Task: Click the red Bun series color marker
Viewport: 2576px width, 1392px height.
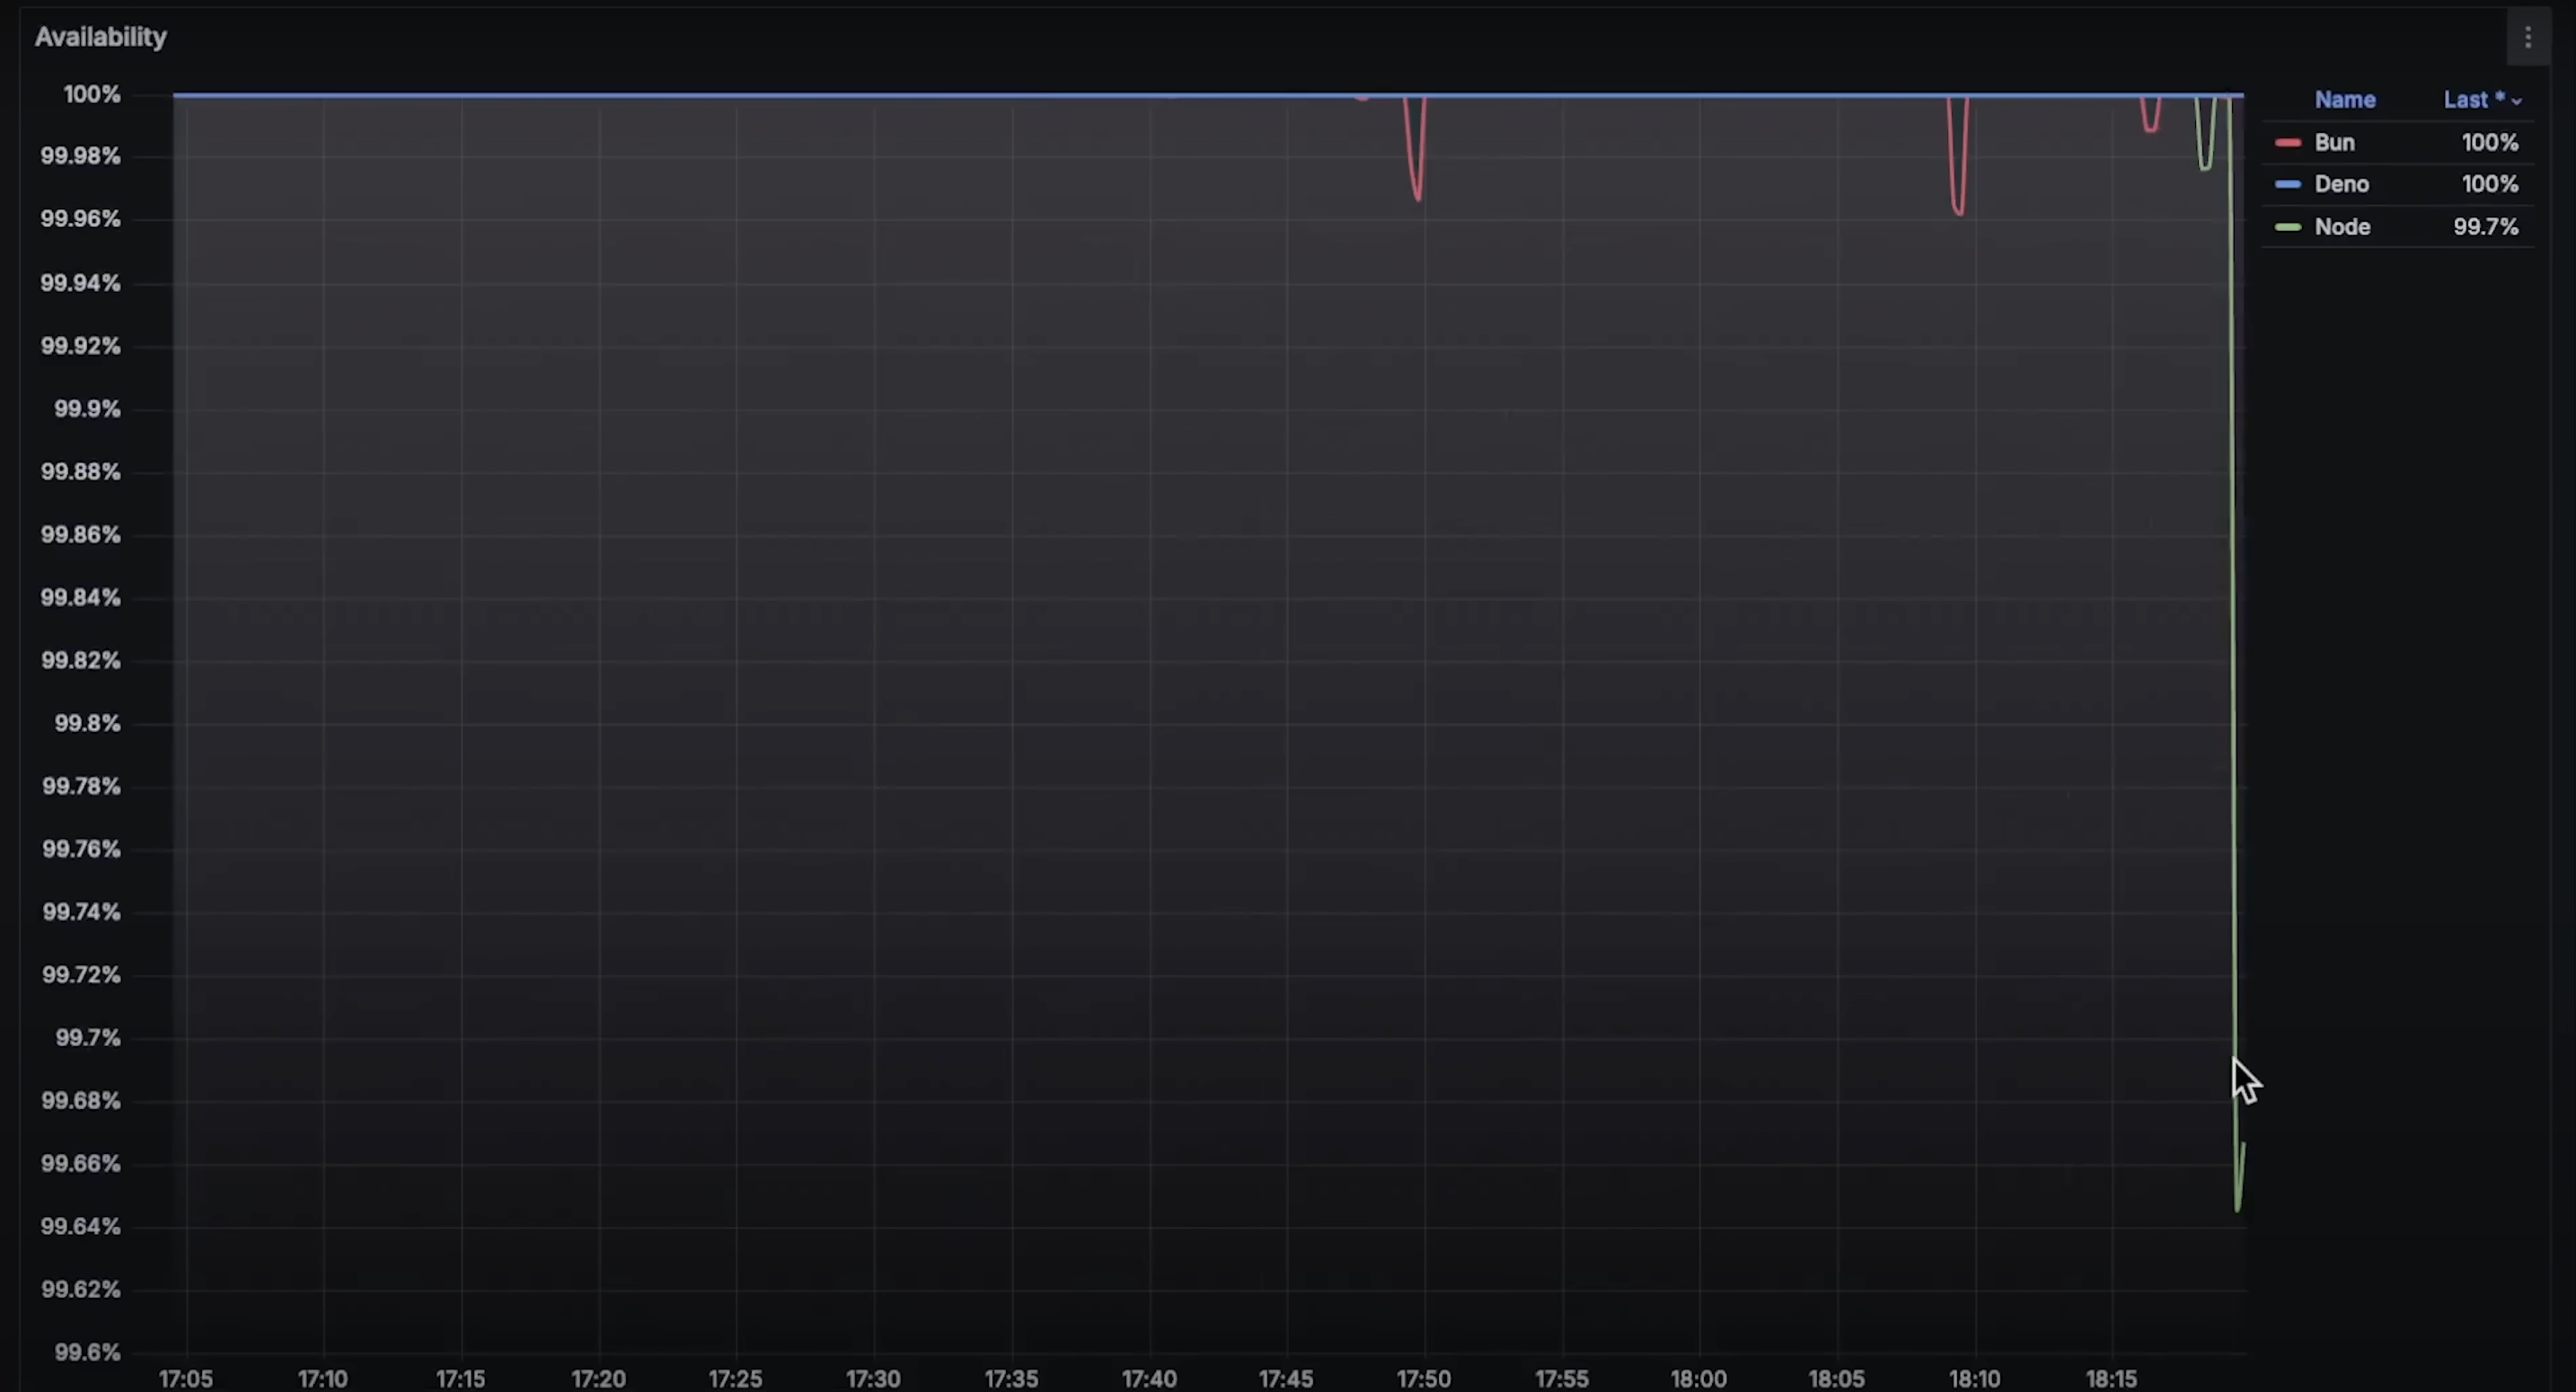Action: coord(2287,143)
